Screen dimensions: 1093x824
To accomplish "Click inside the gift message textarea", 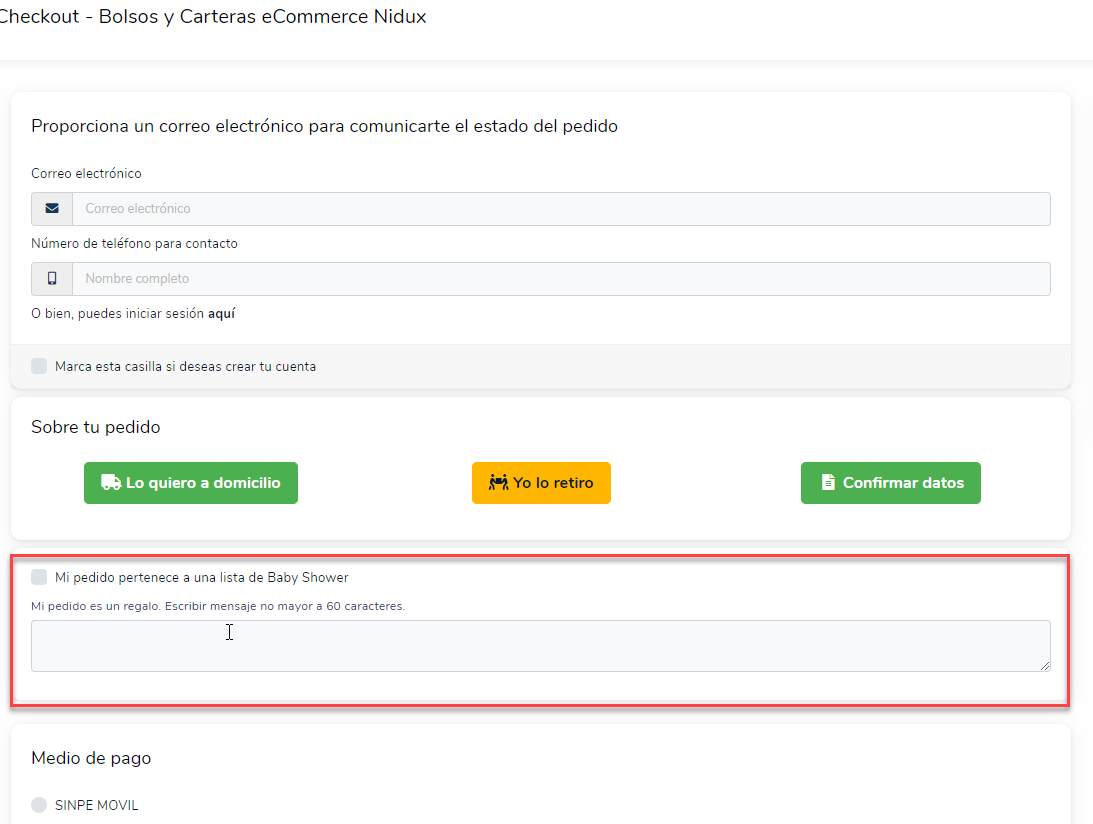I will point(540,646).
